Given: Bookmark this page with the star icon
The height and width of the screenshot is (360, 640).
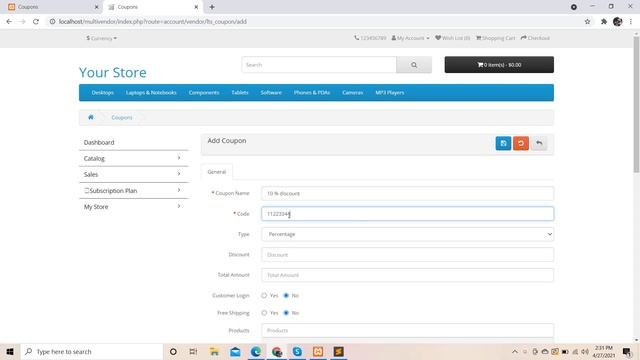Looking at the screenshot, I should 587,22.
